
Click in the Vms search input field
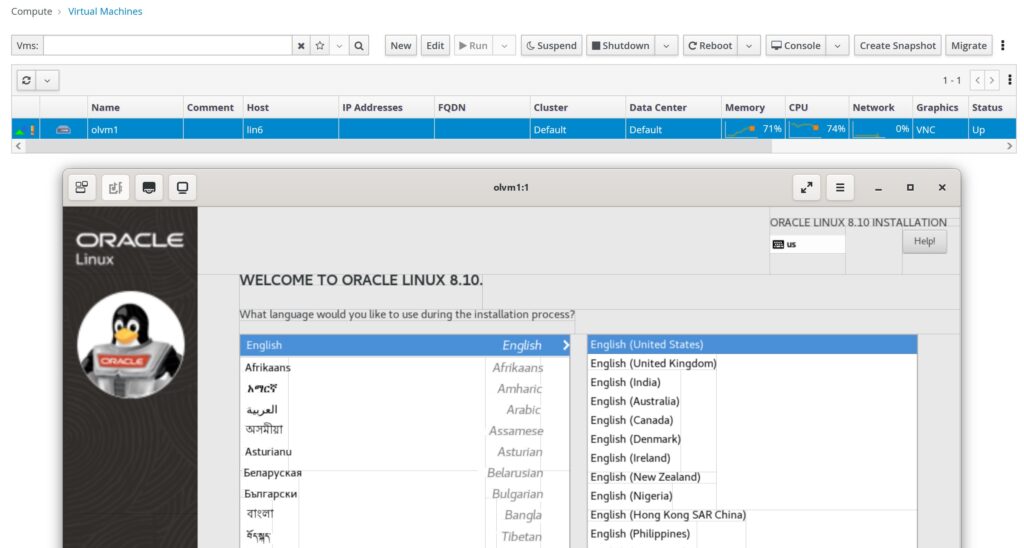coord(168,46)
